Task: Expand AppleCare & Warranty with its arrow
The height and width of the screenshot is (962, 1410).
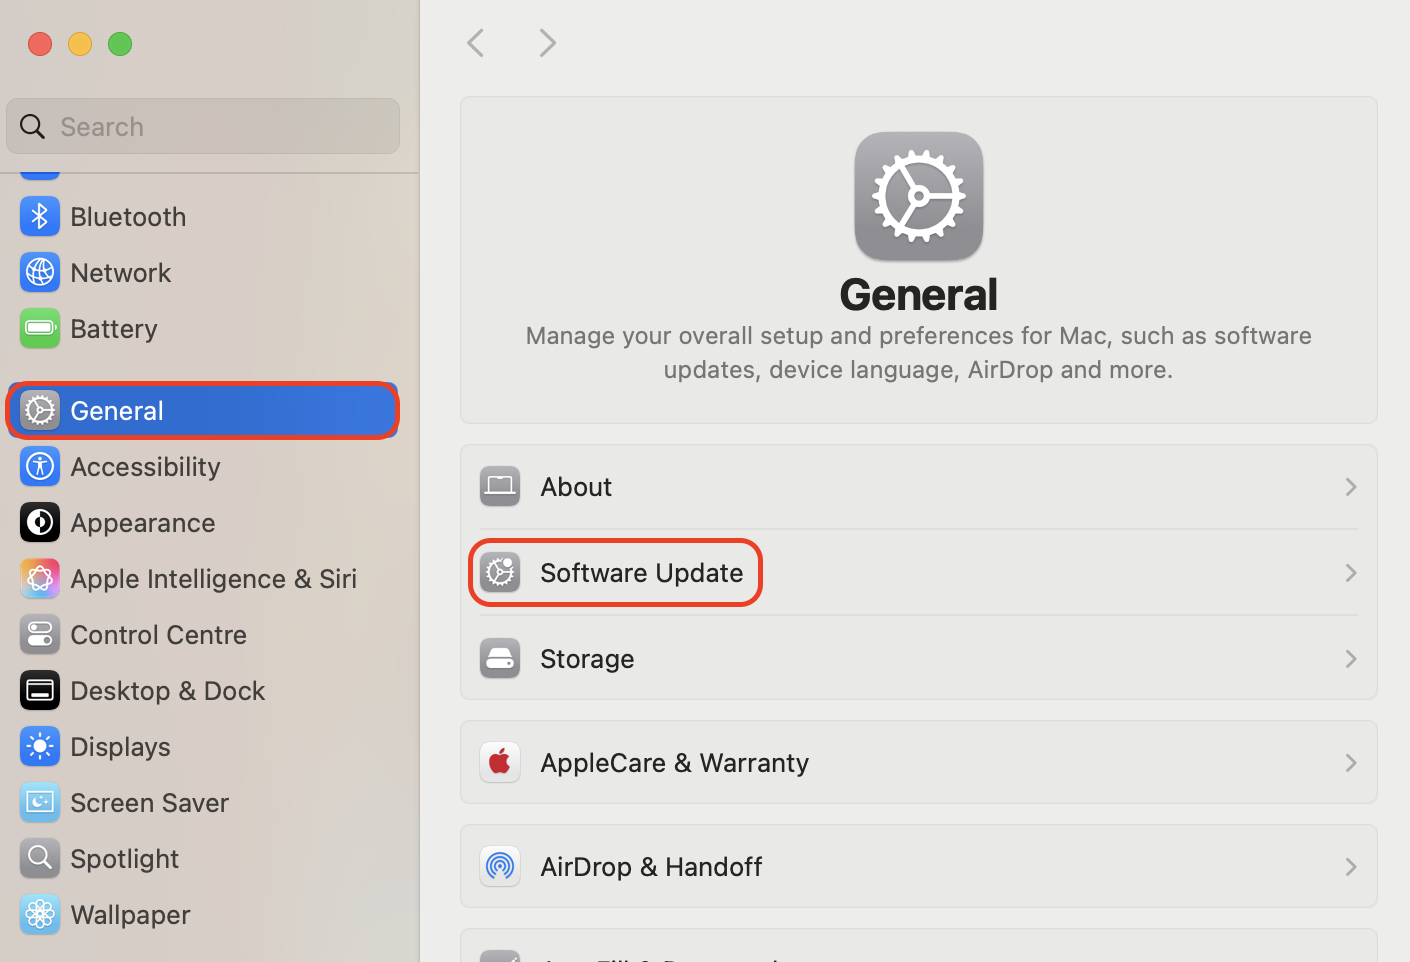Action: click(1350, 762)
